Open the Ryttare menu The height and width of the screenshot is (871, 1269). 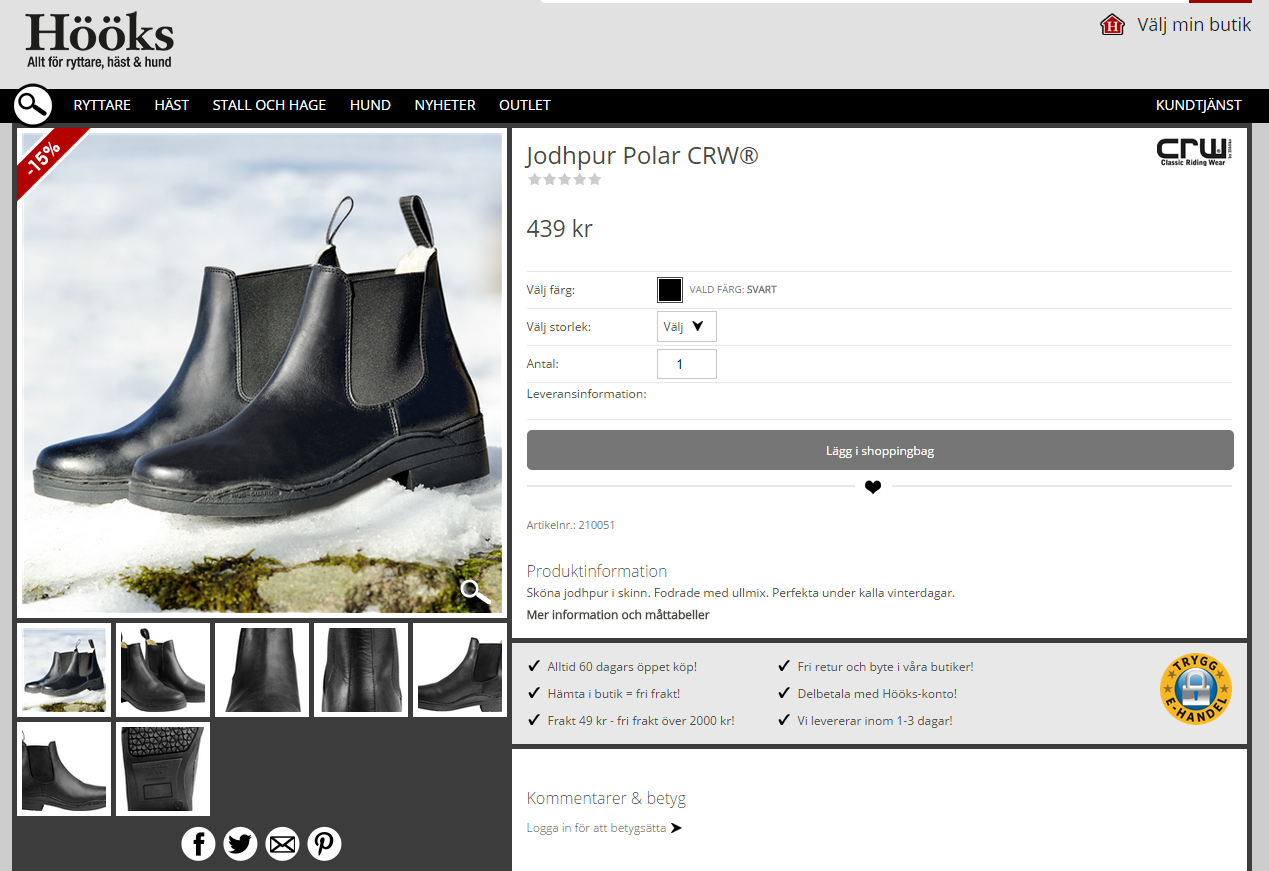pos(102,105)
